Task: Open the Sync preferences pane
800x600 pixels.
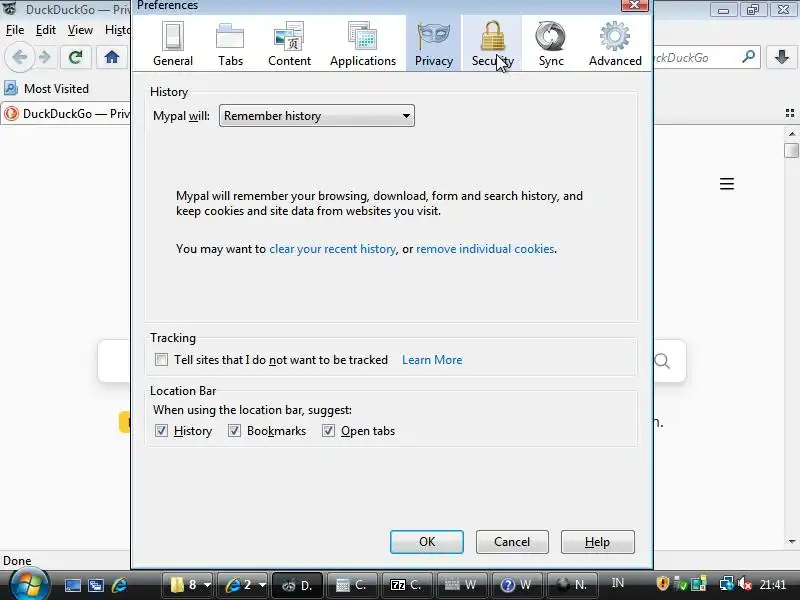Action: tap(551, 44)
